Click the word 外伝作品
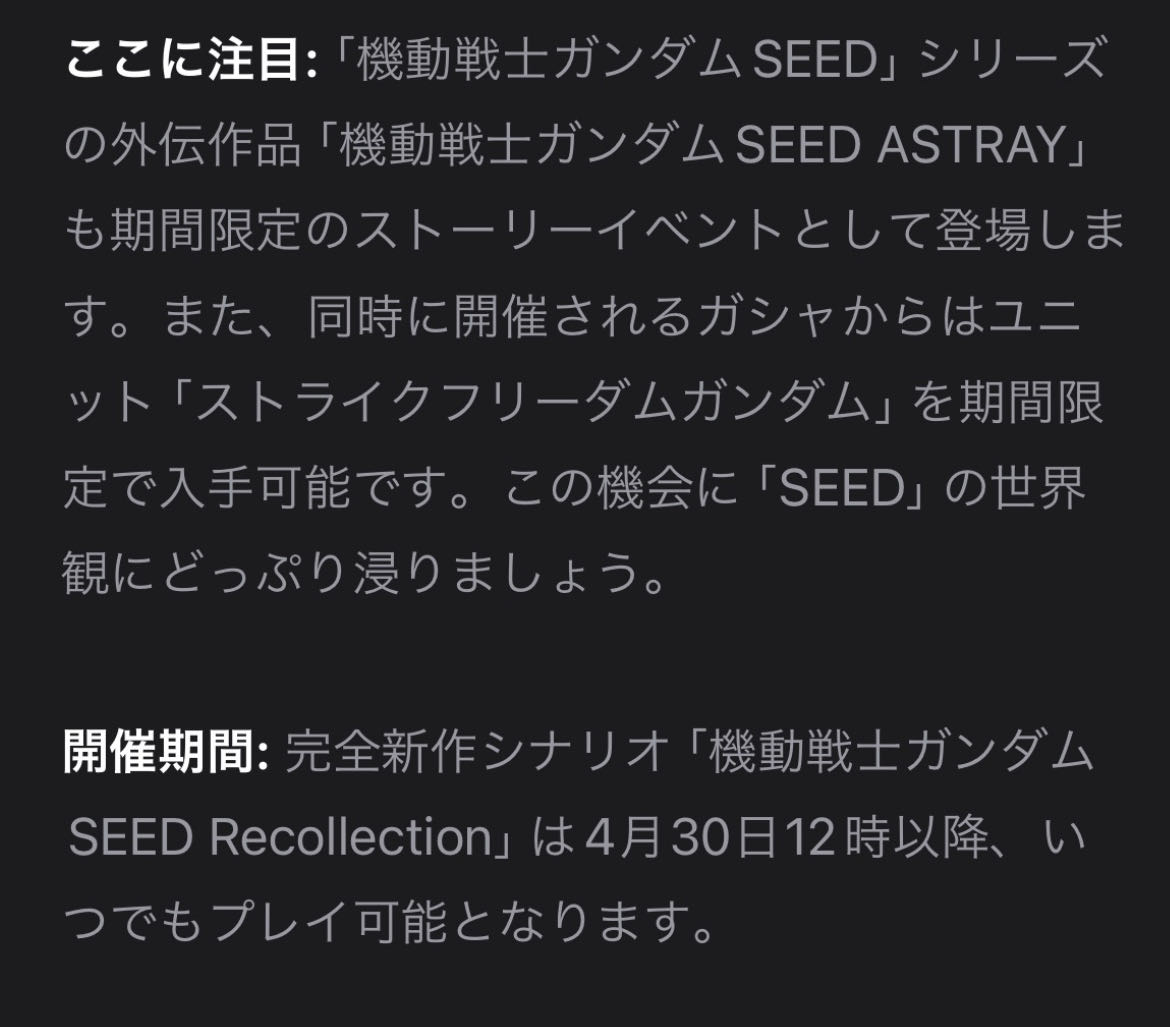 coord(215,147)
